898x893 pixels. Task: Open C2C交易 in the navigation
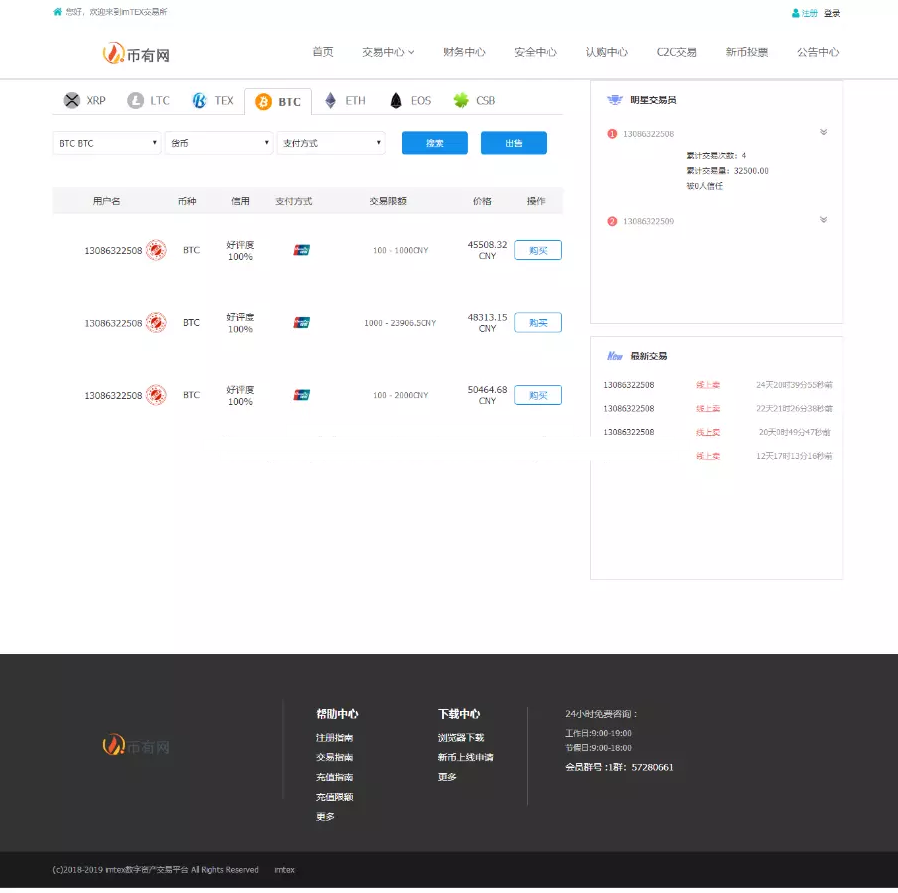coord(676,52)
